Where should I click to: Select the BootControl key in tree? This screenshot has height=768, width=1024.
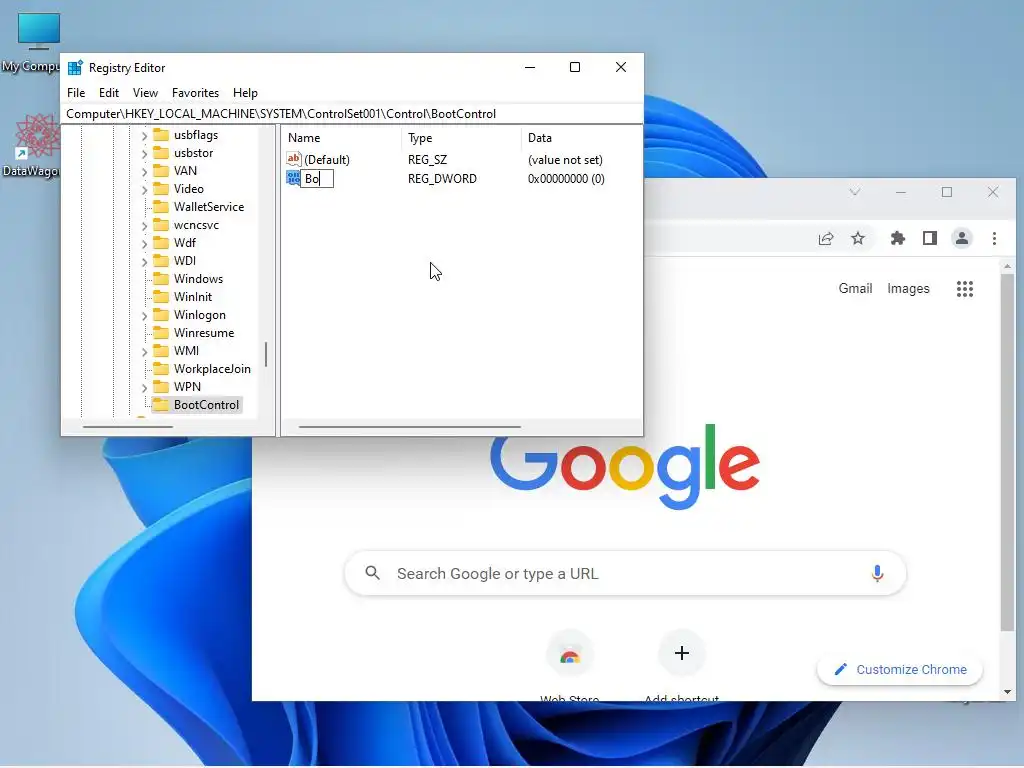(x=206, y=405)
